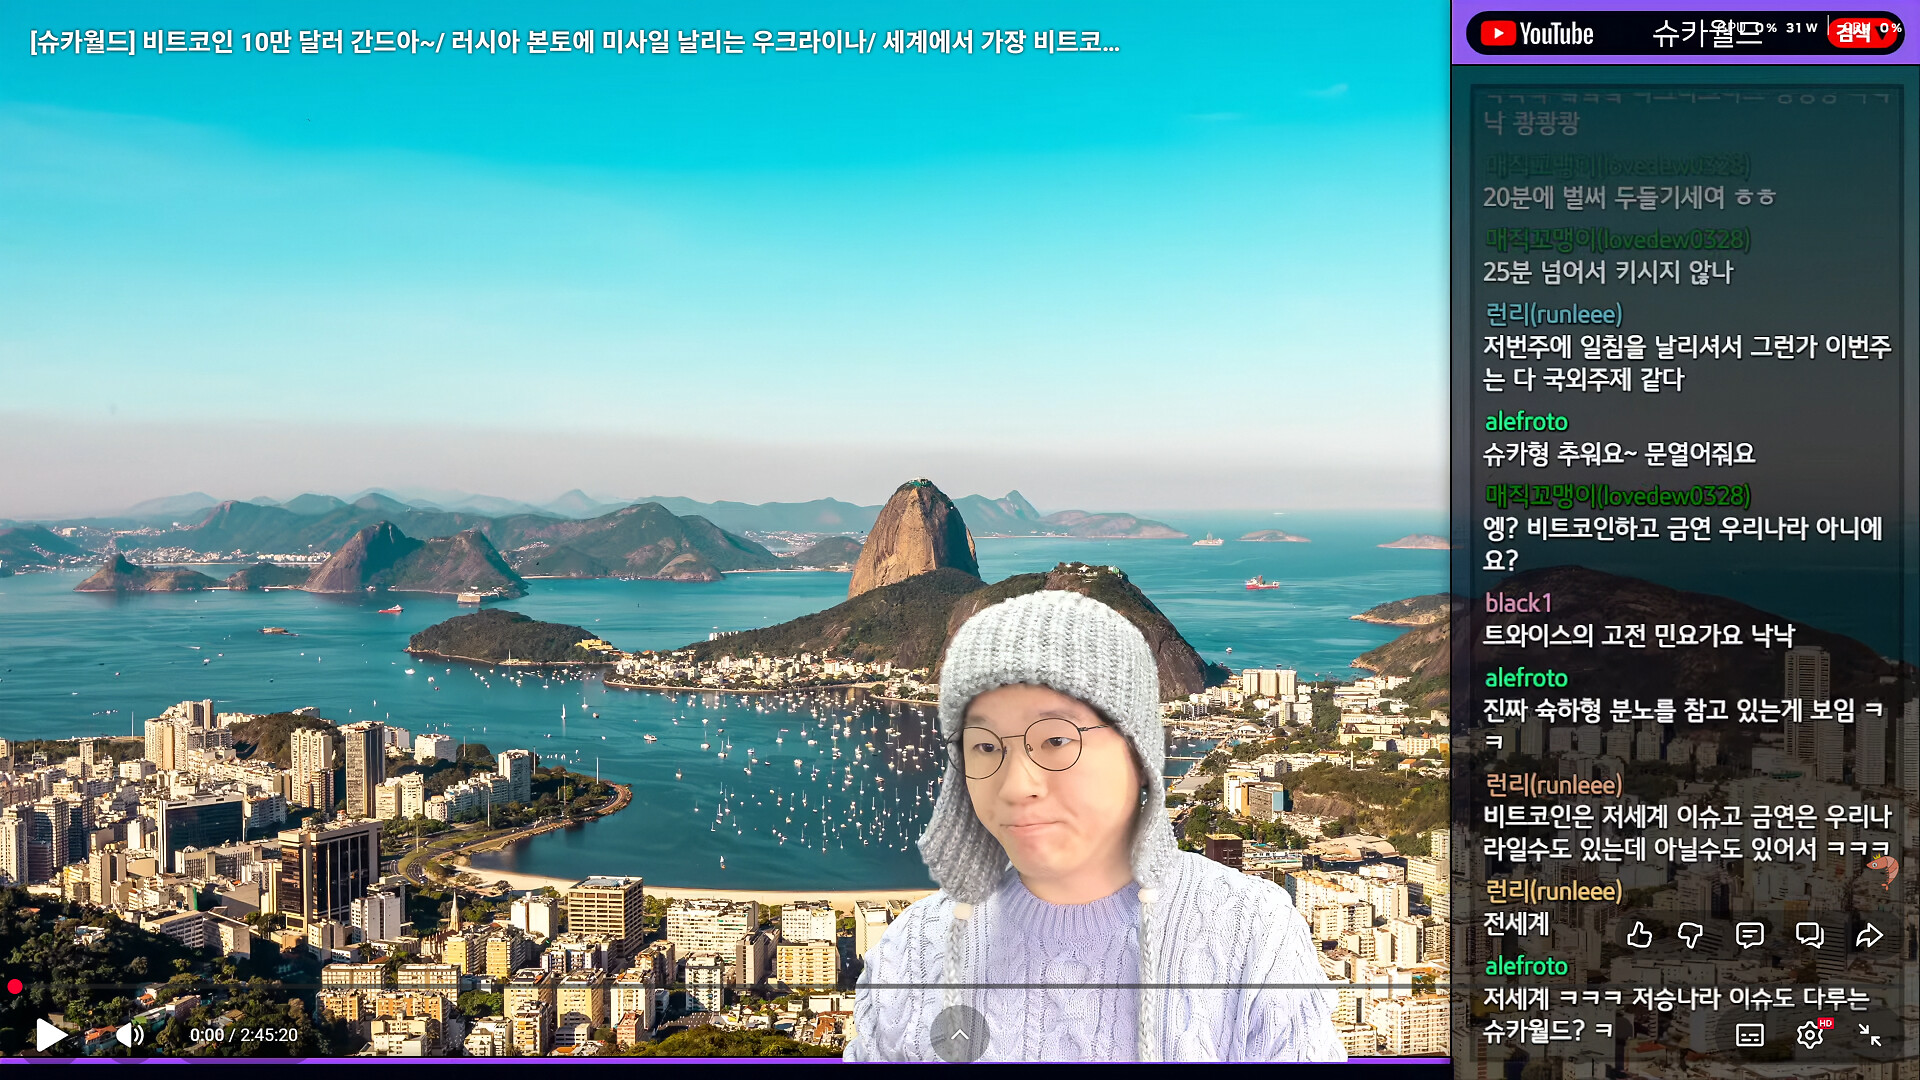Exit fullscreen with inward arrows icon
The height and width of the screenshot is (1080, 1920).
[x=1869, y=1035]
